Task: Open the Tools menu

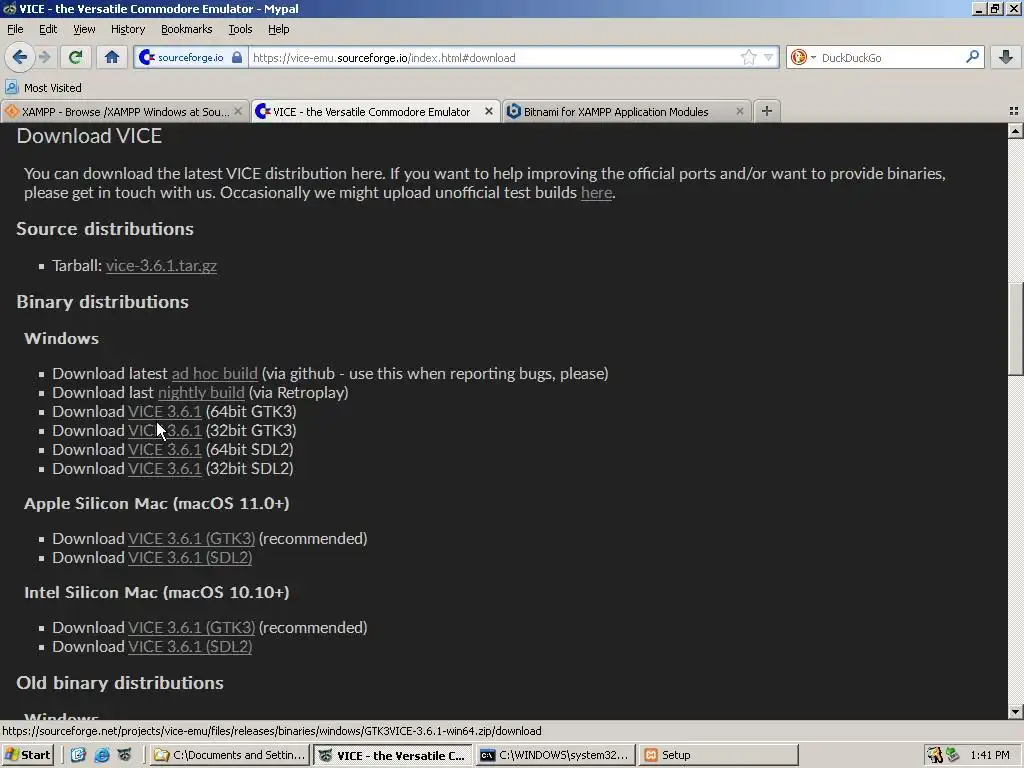Action: pyautogui.click(x=240, y=29)
